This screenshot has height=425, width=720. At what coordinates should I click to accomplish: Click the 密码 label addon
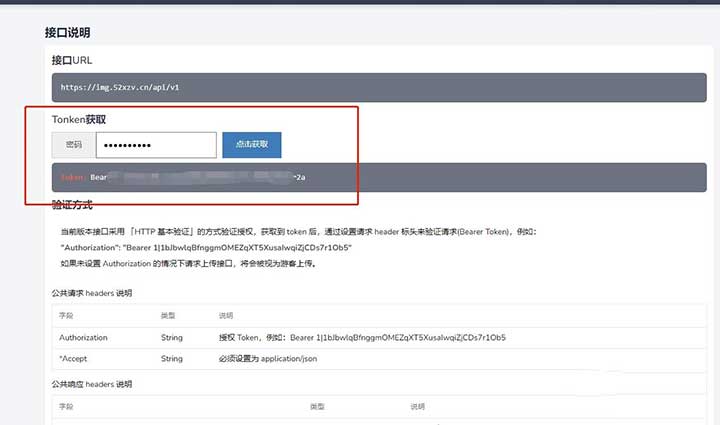click(74, 145)
